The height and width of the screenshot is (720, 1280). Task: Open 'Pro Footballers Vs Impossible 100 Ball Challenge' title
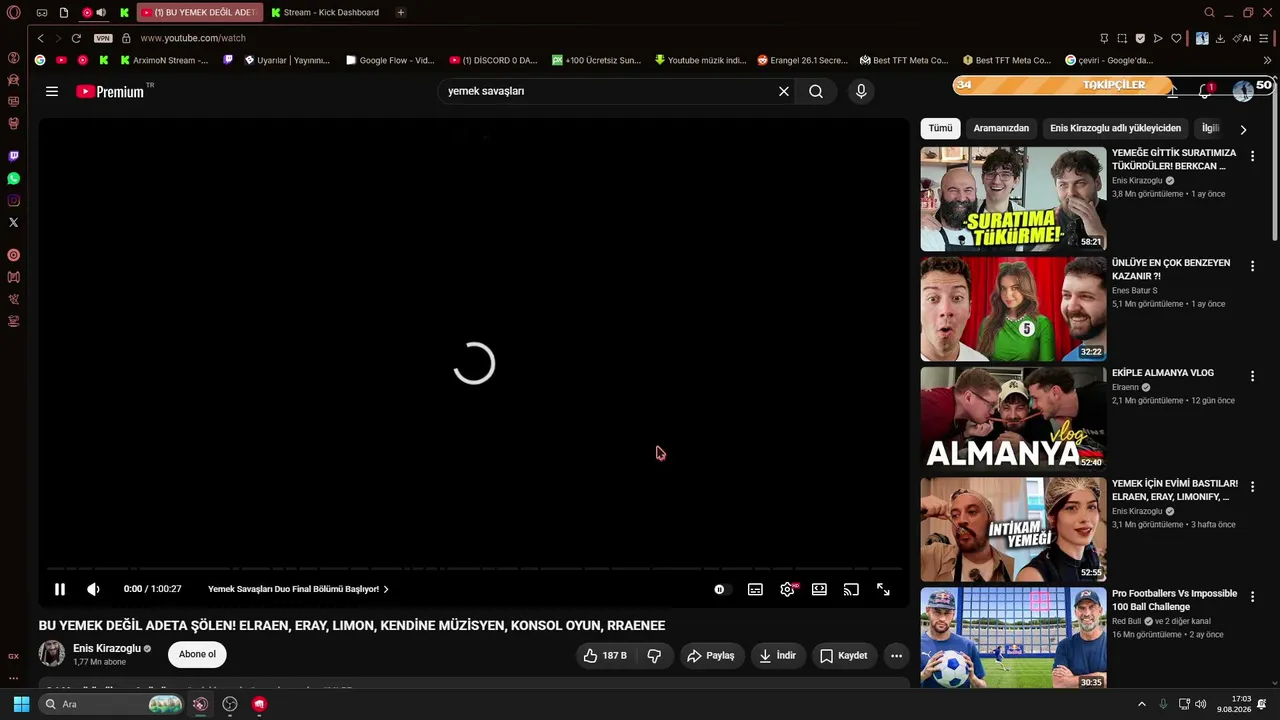pos(1174,600)
